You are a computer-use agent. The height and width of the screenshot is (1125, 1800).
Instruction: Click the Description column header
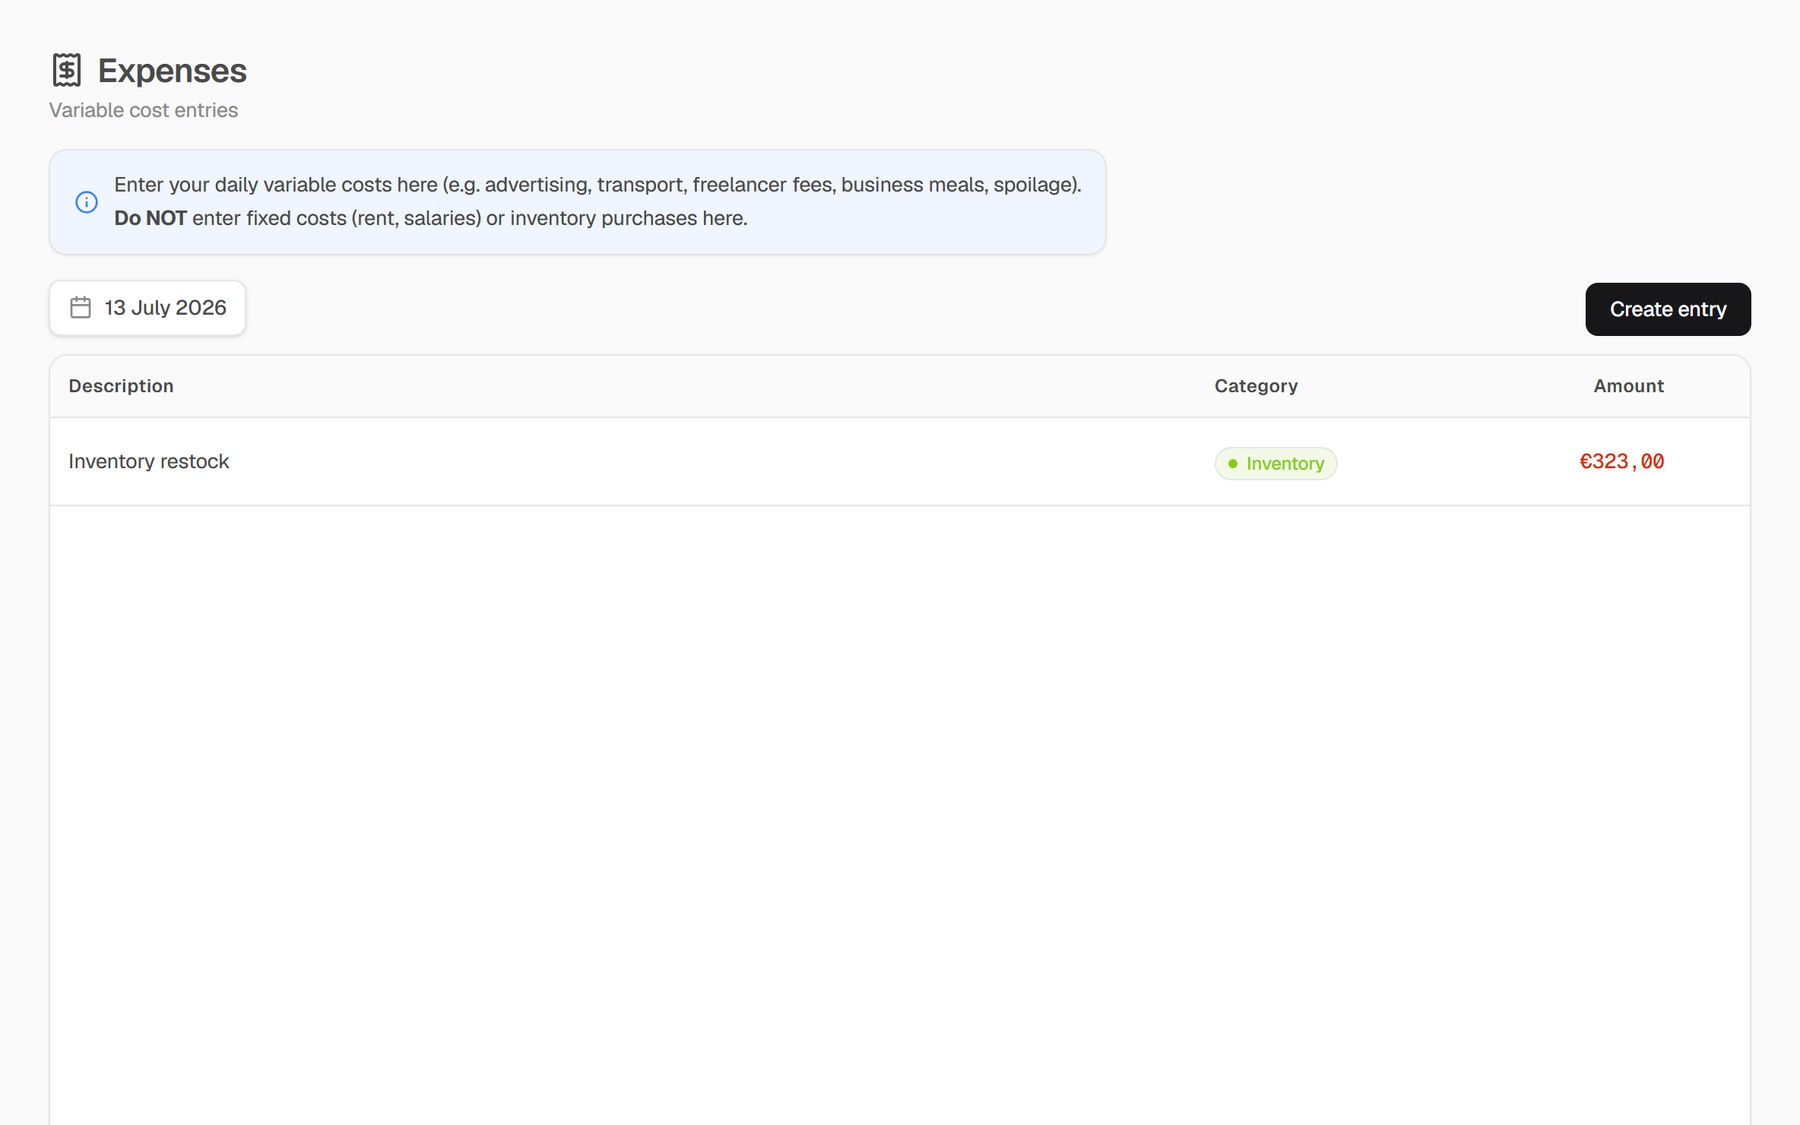[121, 386]
